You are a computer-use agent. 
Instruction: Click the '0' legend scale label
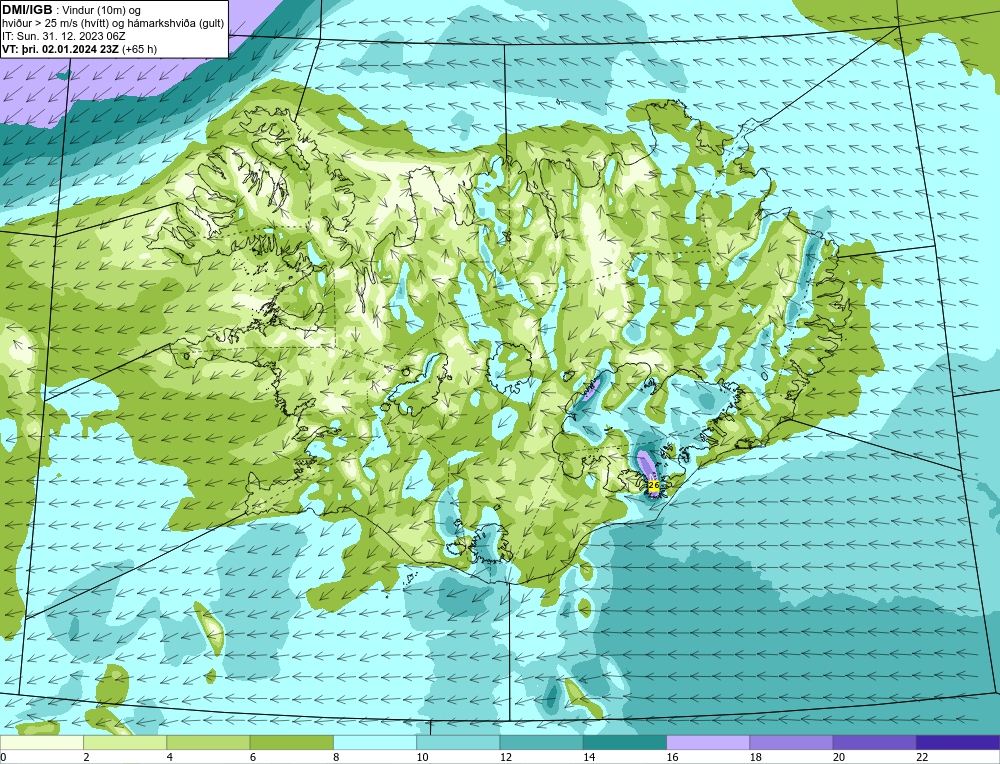point(3,757)
